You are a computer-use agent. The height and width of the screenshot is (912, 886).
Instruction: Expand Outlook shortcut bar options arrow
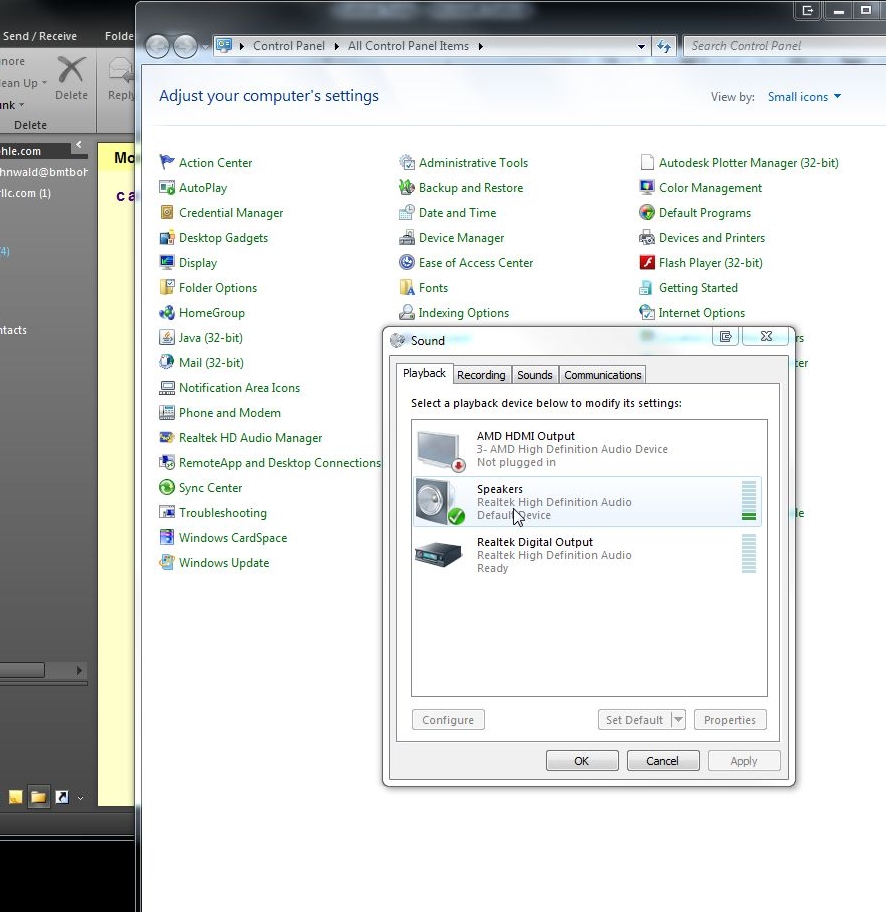tap(80, 798)
